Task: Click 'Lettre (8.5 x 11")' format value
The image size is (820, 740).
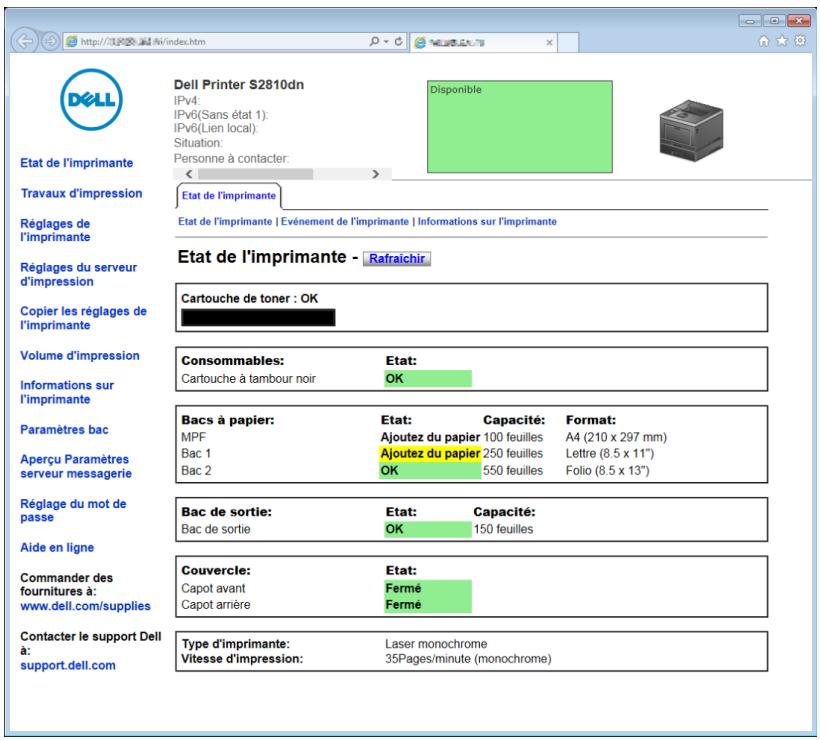Action: pyautogui.click(x=610, y=453)
